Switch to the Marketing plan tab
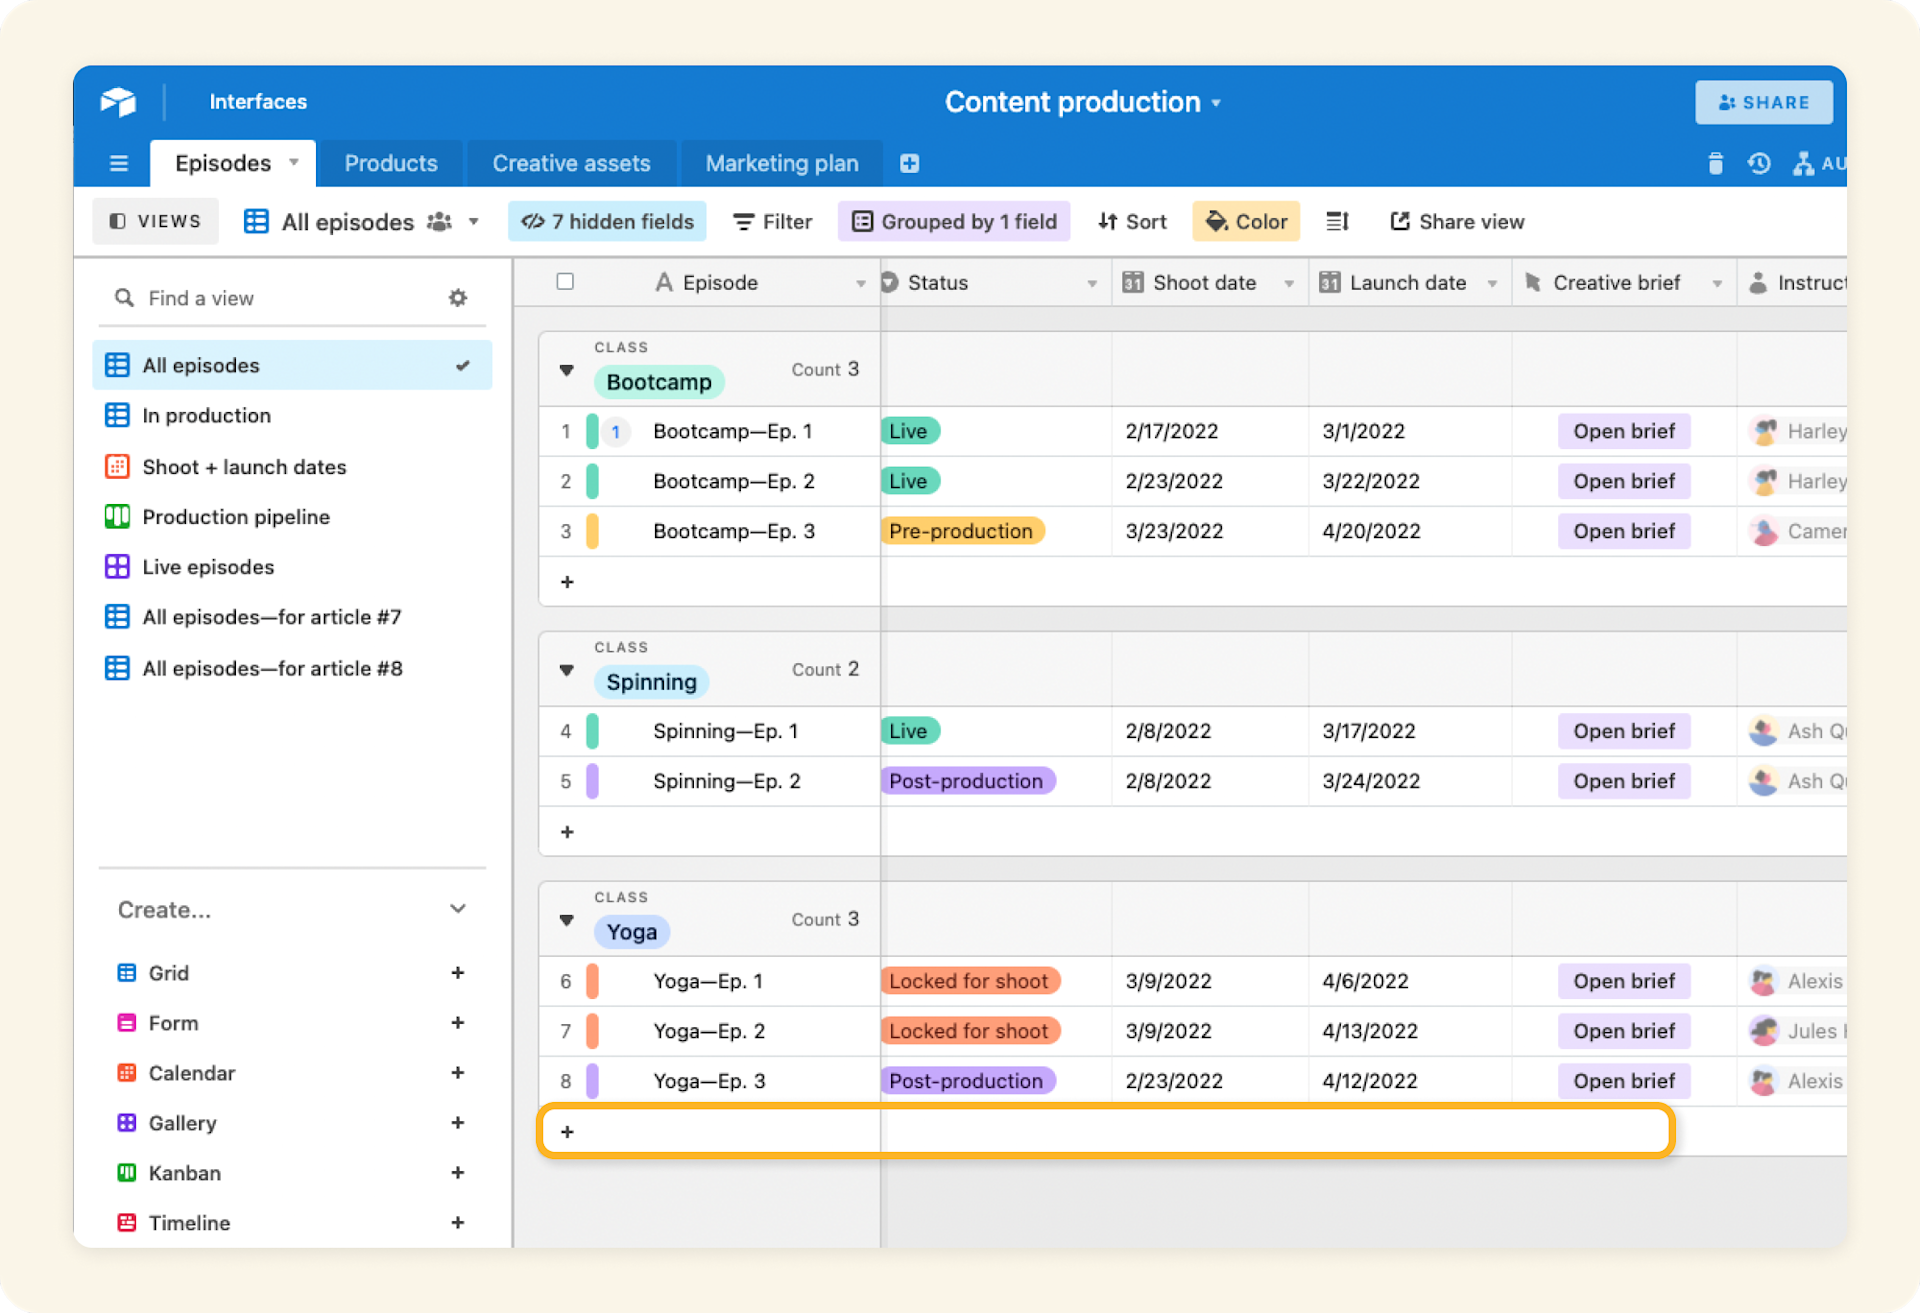Image resolution: width=1920 pixels, height=1313 pixels. click(x=782, y=162)
